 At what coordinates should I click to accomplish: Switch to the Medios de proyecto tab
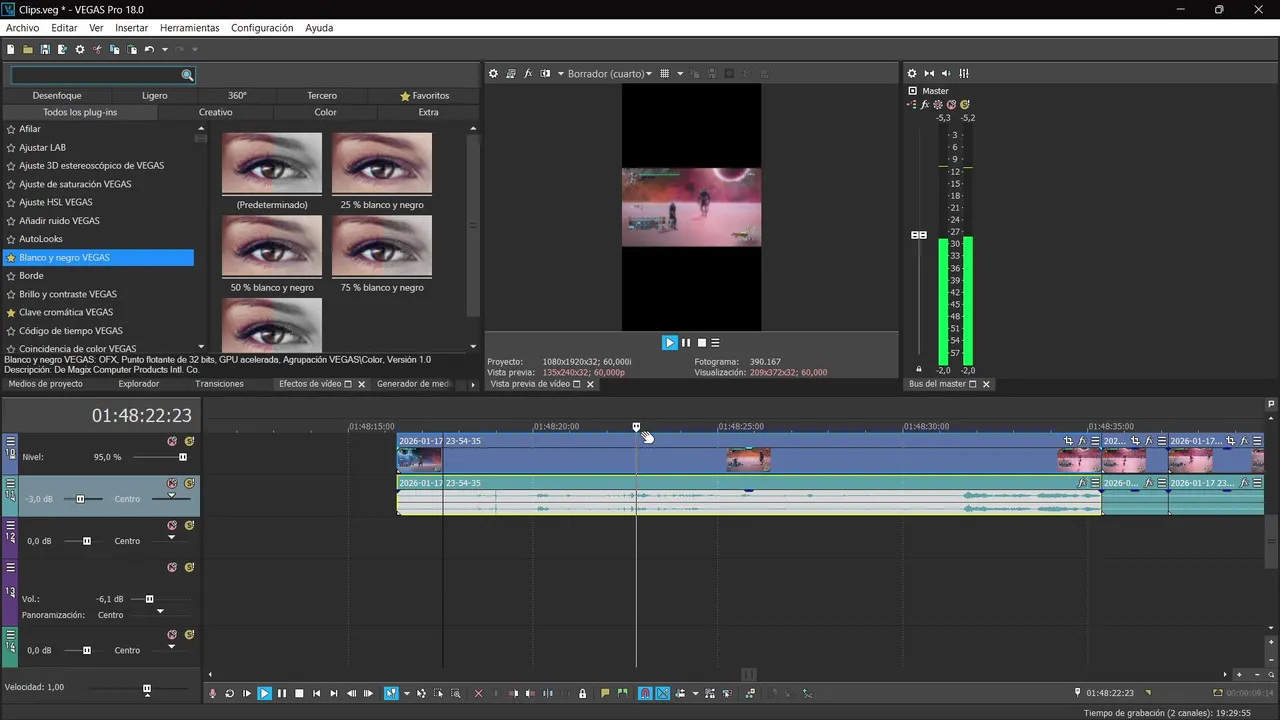click(x=46, y=384)
